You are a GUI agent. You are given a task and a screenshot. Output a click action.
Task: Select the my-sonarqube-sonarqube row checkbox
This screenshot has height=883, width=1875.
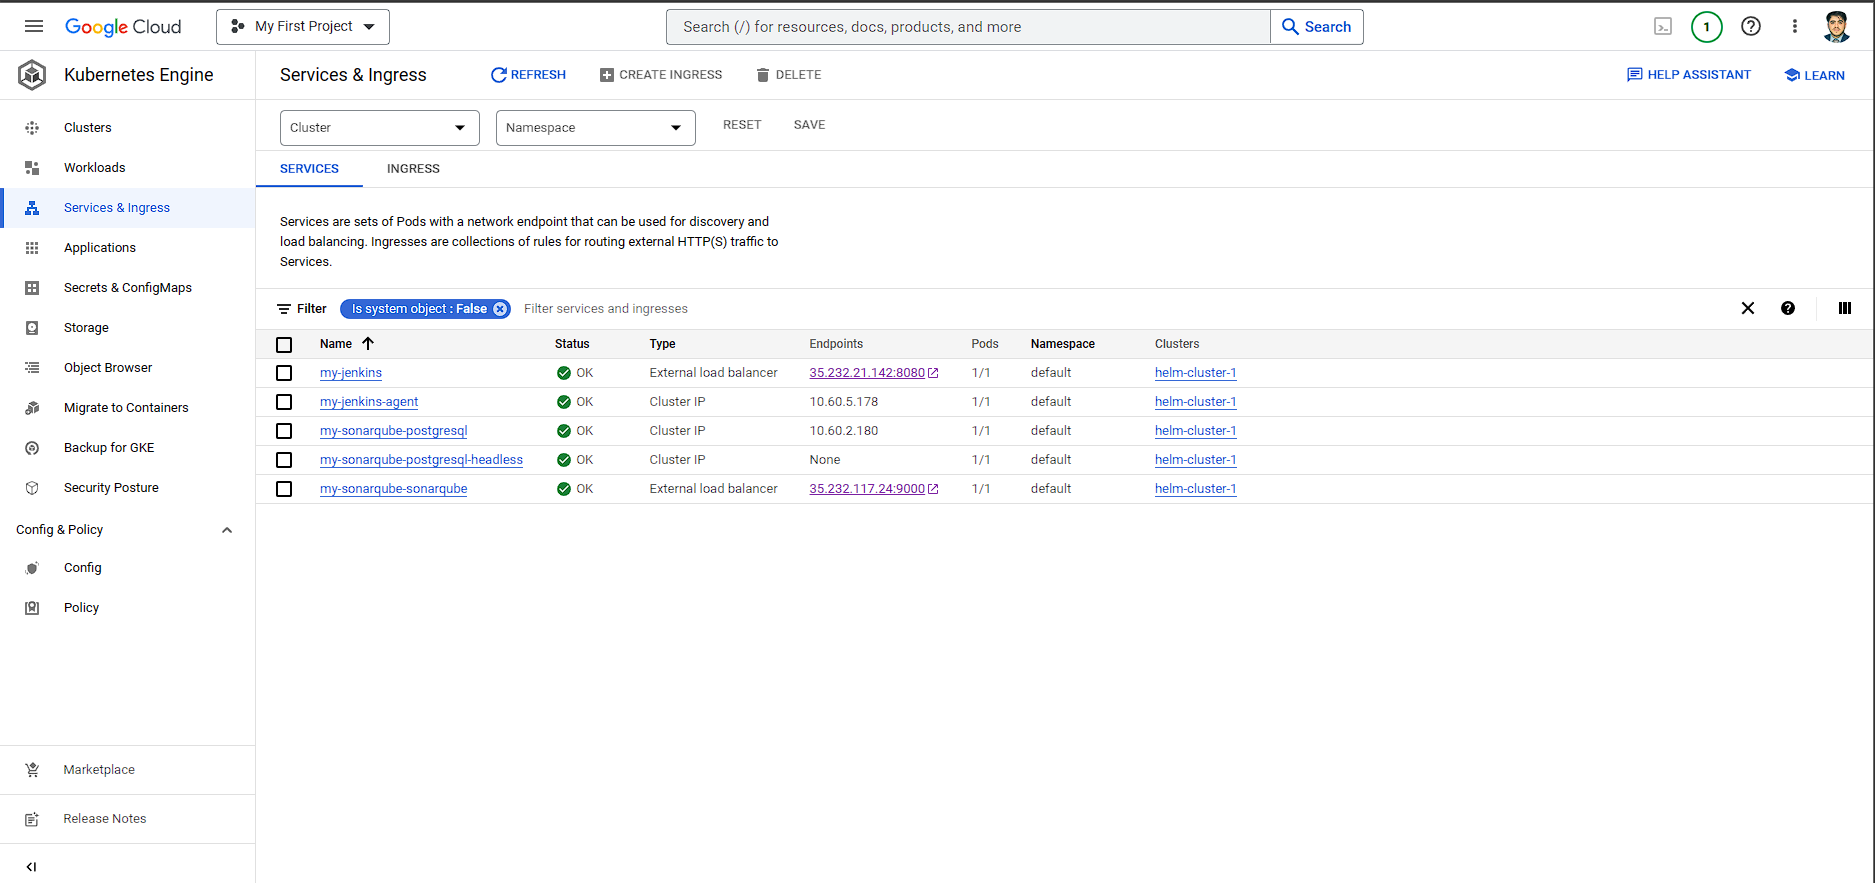[x=284, y=489]
